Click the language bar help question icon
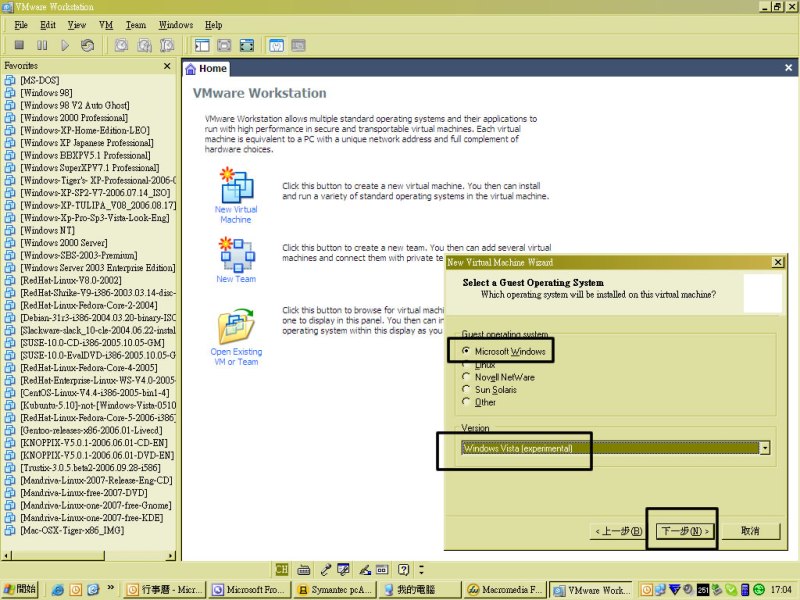 (x=403, y=569)
